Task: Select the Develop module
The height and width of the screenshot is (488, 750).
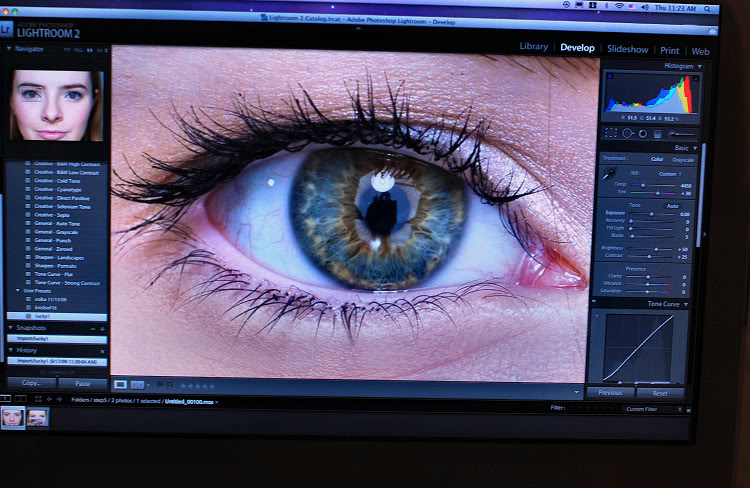Action: click(577, 48)
